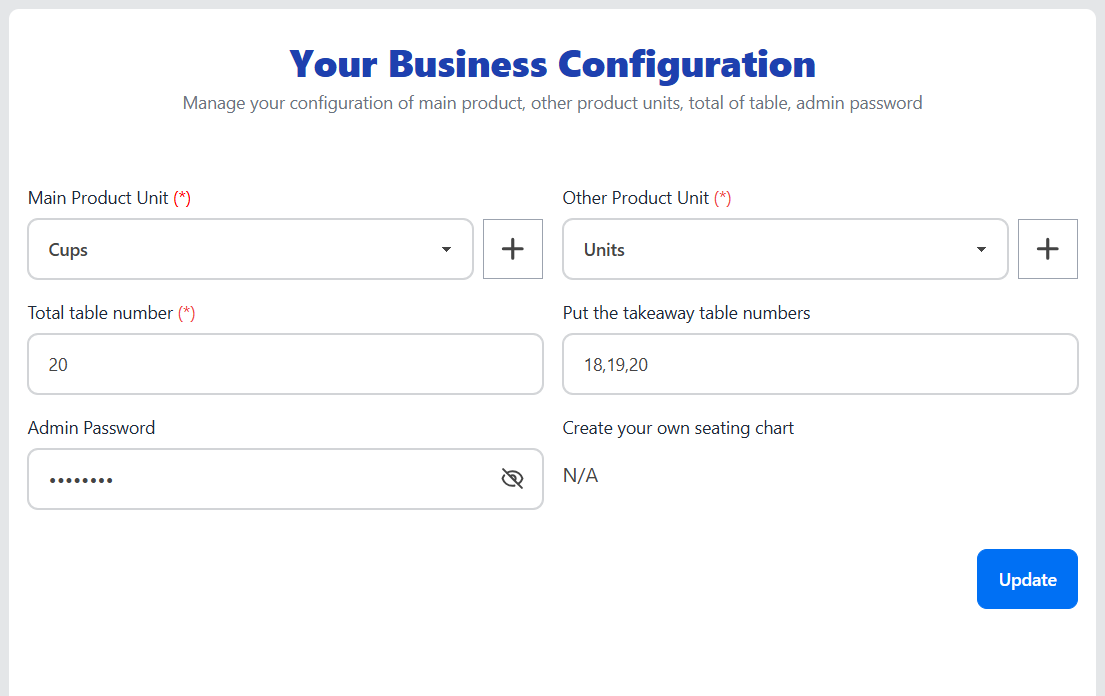The height and width of the screenshot is (696, 1105).
Task: Click the takeaway table numbers input
Action: pos(820,364)
